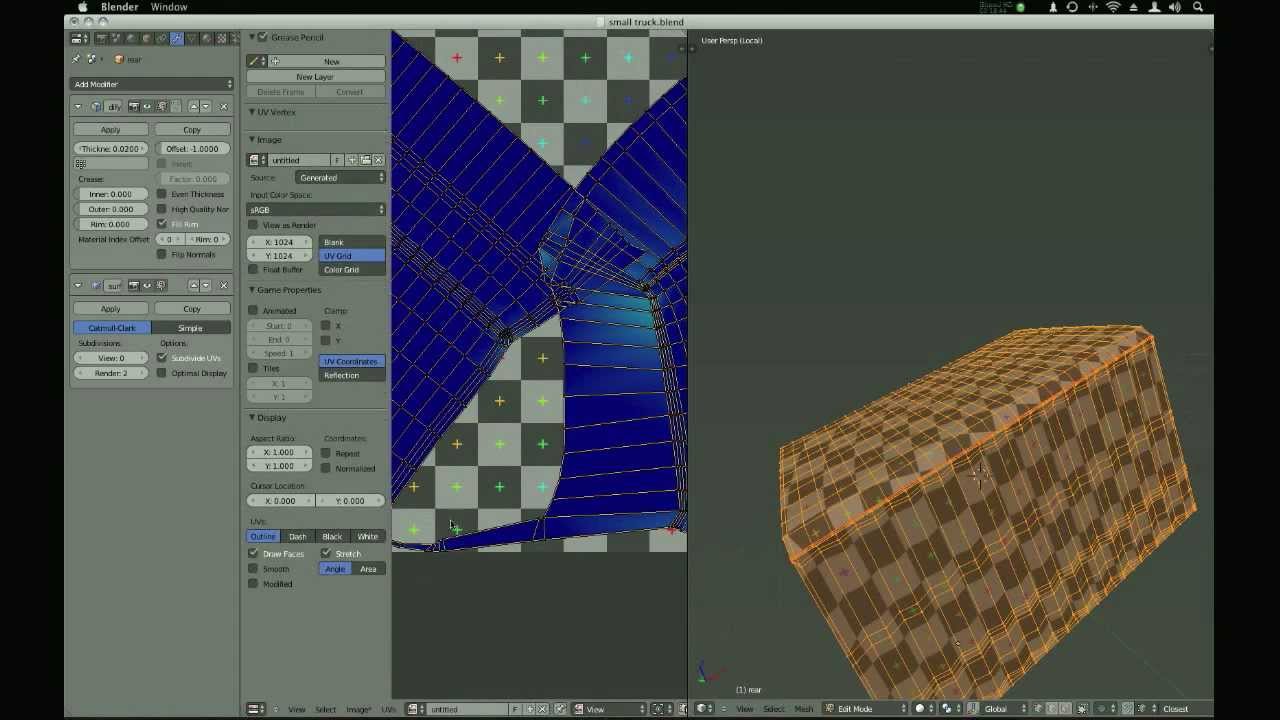Toggle Subsurf modifier edit mode icon
This screenshot has height=720, width=1280.
[x=161, y=285]
